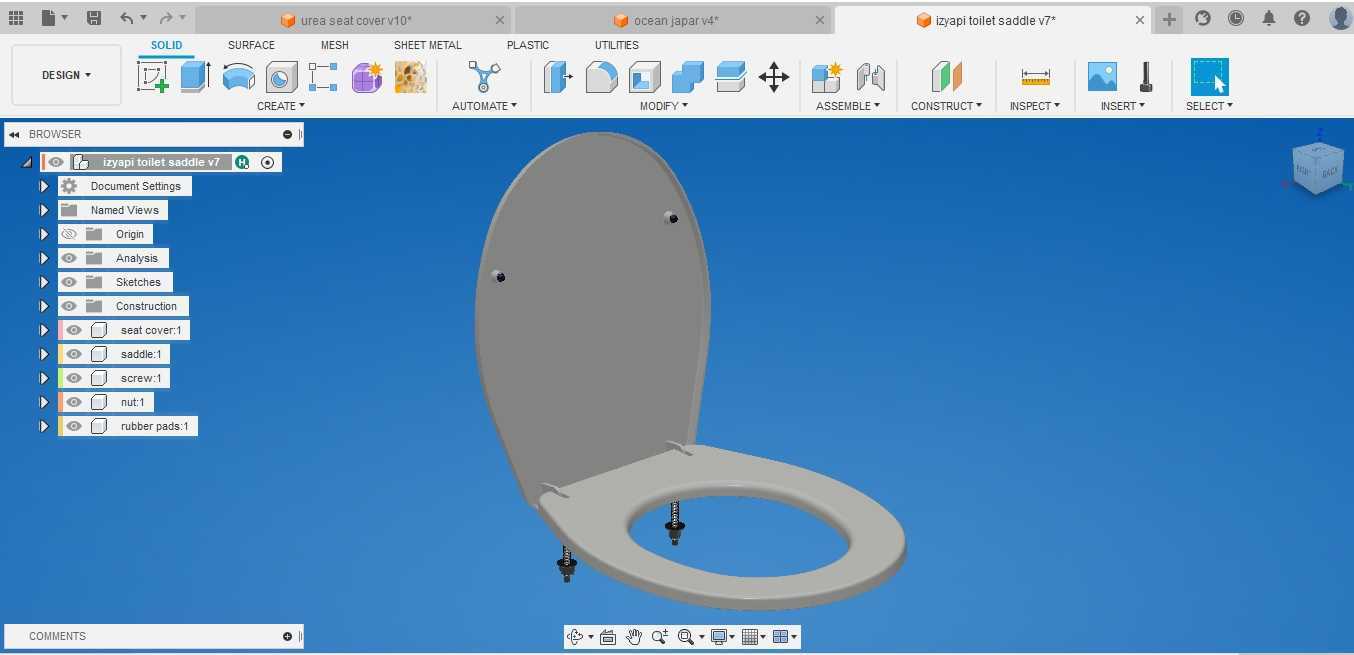
Task: Open a new design tab with plus button
Action: click(1170, 19)
